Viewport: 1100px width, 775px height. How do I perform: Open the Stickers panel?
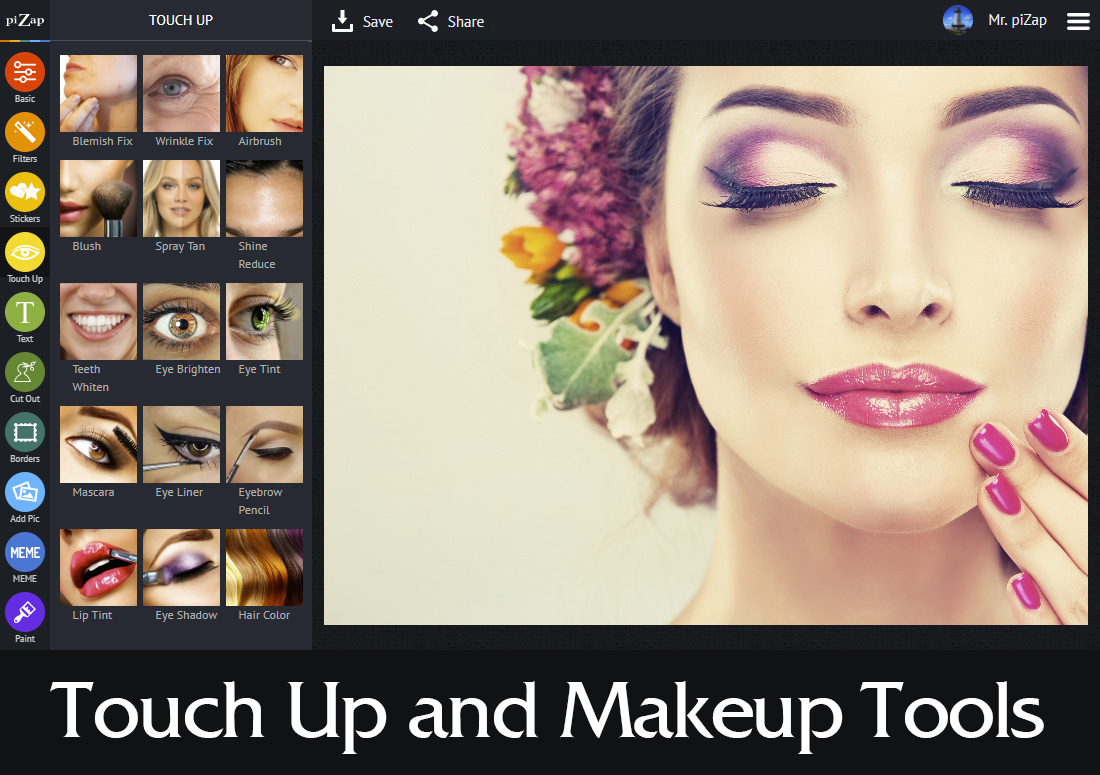coord(25,192)
